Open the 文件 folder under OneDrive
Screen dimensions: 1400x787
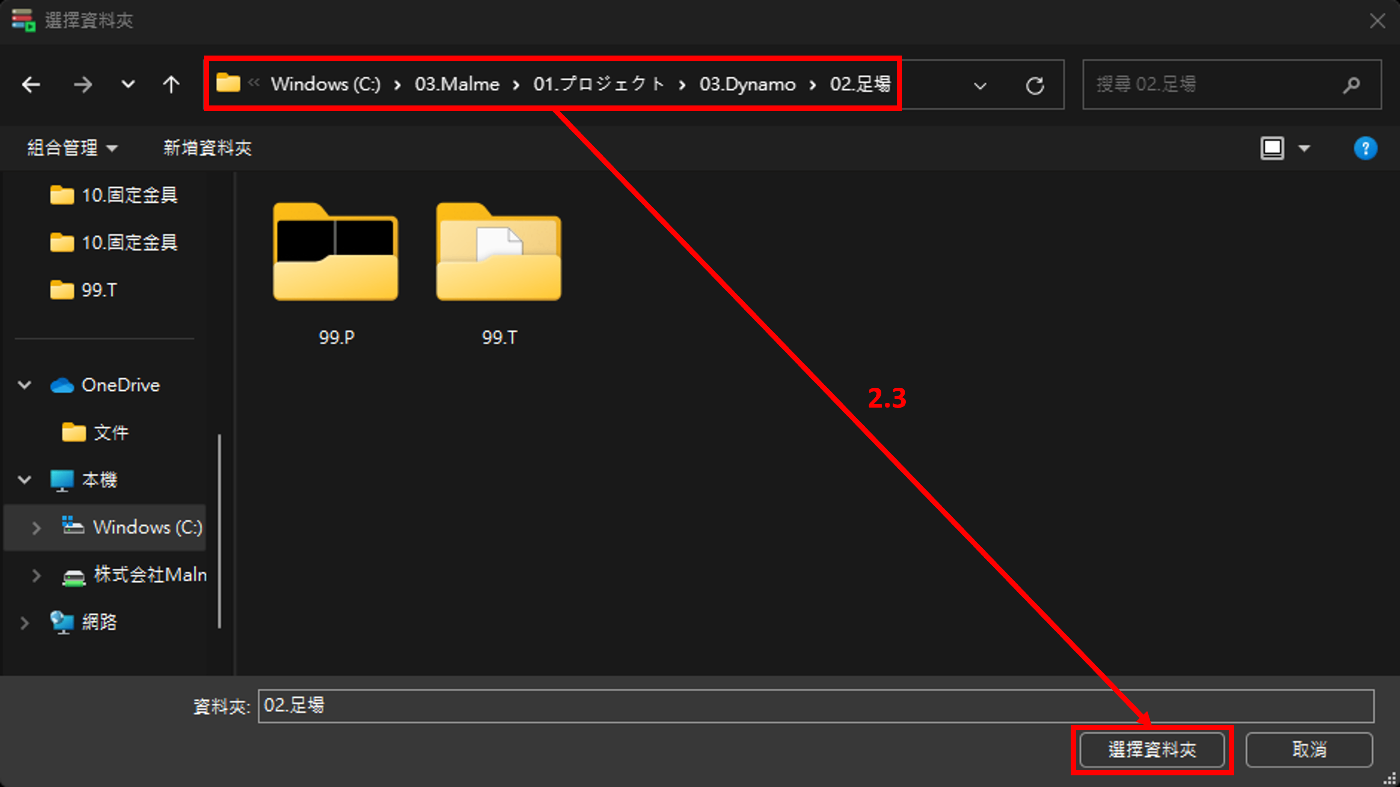click(96, 432)
